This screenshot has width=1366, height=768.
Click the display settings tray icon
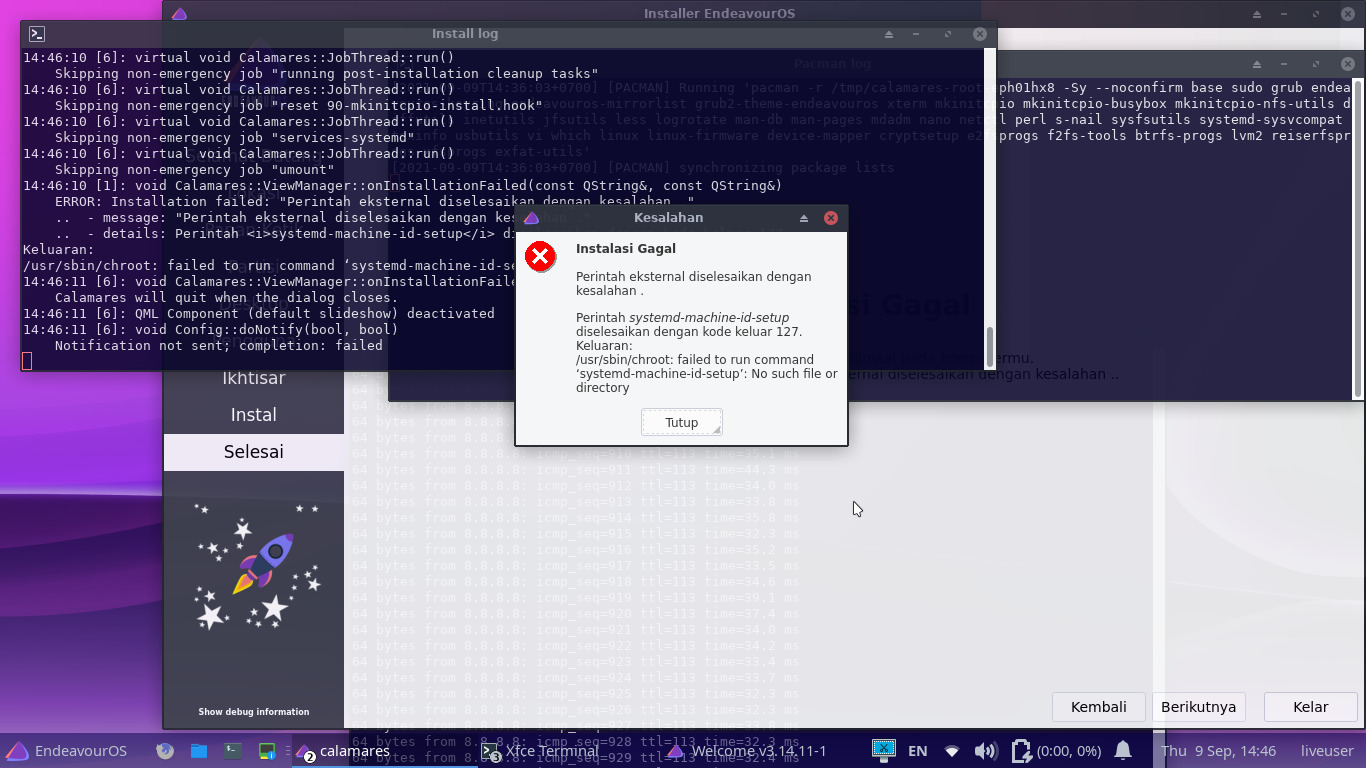click(883, 750)
